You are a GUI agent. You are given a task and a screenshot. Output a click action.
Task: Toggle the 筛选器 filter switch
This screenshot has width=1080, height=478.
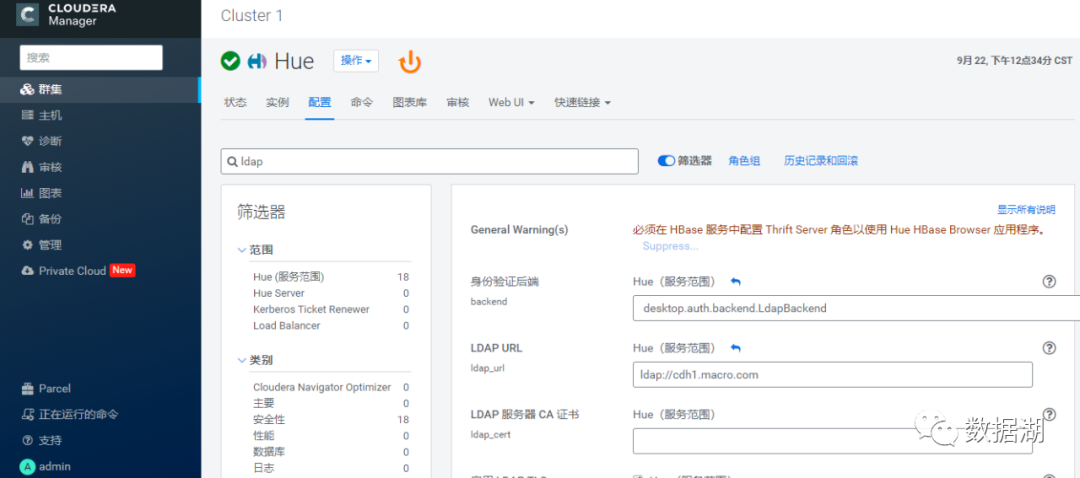(x=666, y=160)
